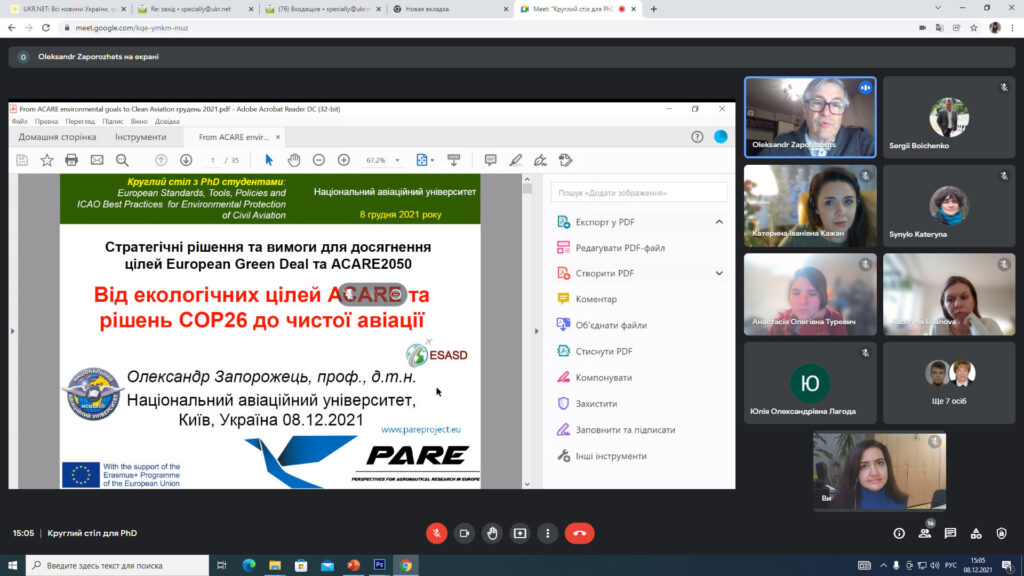
Task: Unmute the microphone in the call bar
Action: [x=436, y=533]
